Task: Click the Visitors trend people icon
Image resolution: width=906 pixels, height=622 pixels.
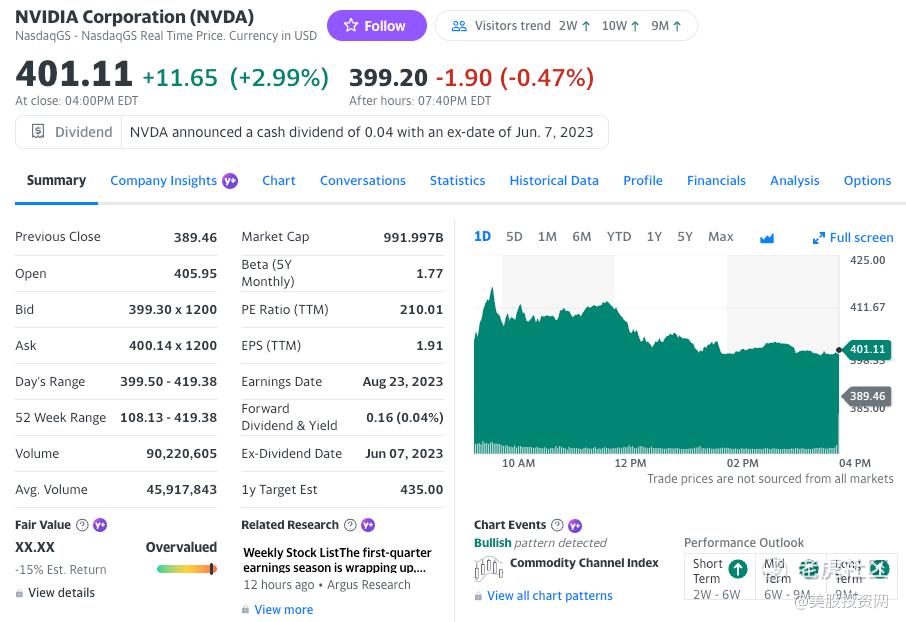Action: [x=459, y=26]
